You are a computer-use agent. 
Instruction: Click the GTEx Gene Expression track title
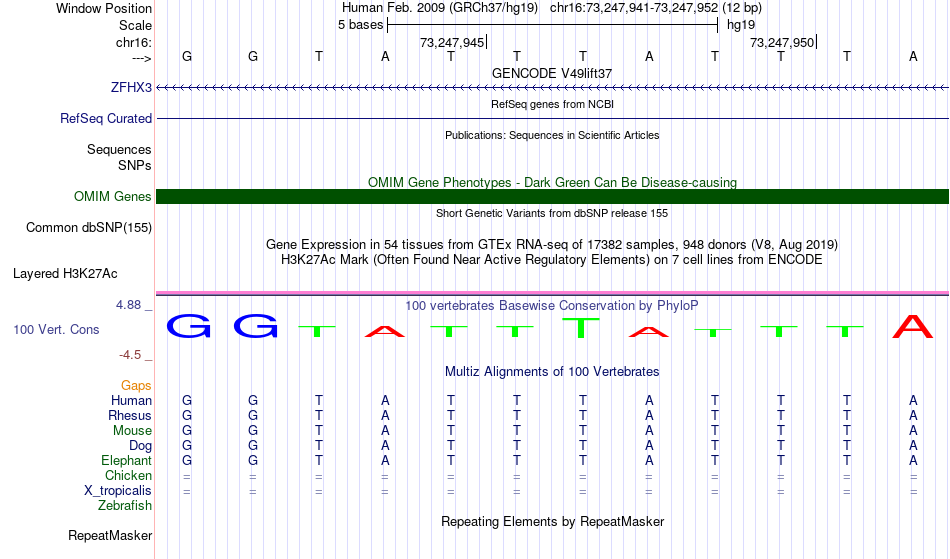pos(552,245)
